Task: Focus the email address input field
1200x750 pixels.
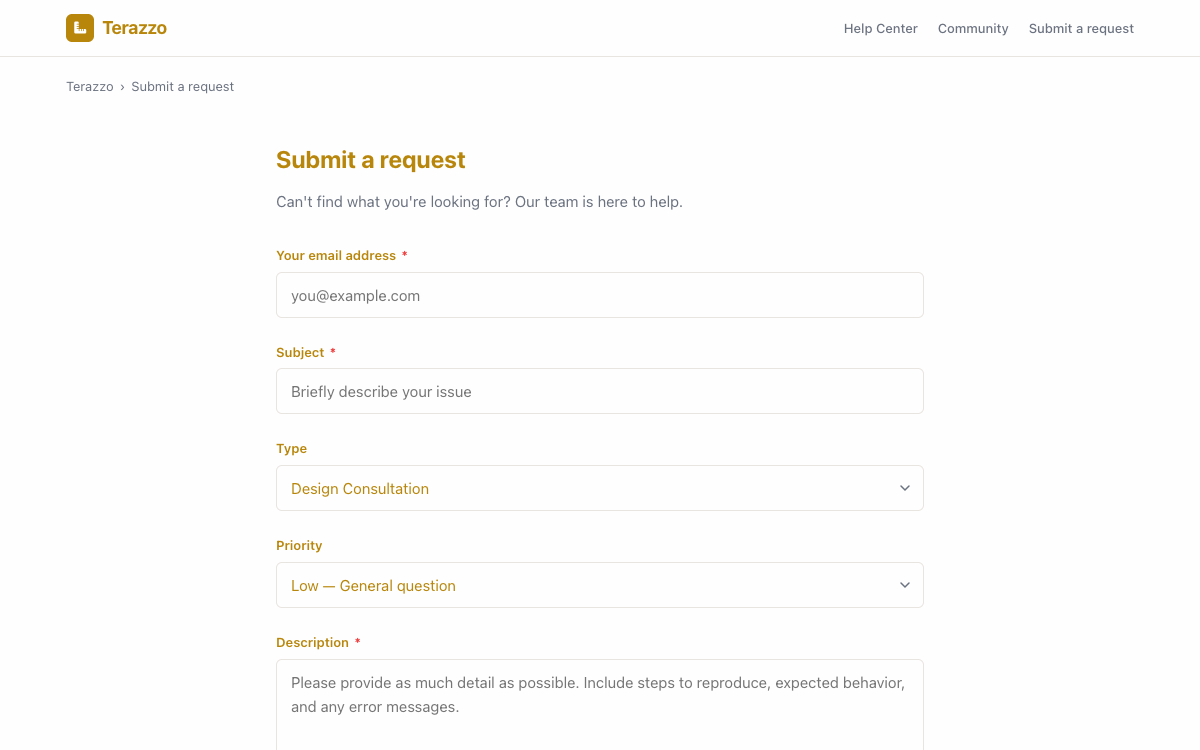Action: pyautogui.click(x=600, y=295)
